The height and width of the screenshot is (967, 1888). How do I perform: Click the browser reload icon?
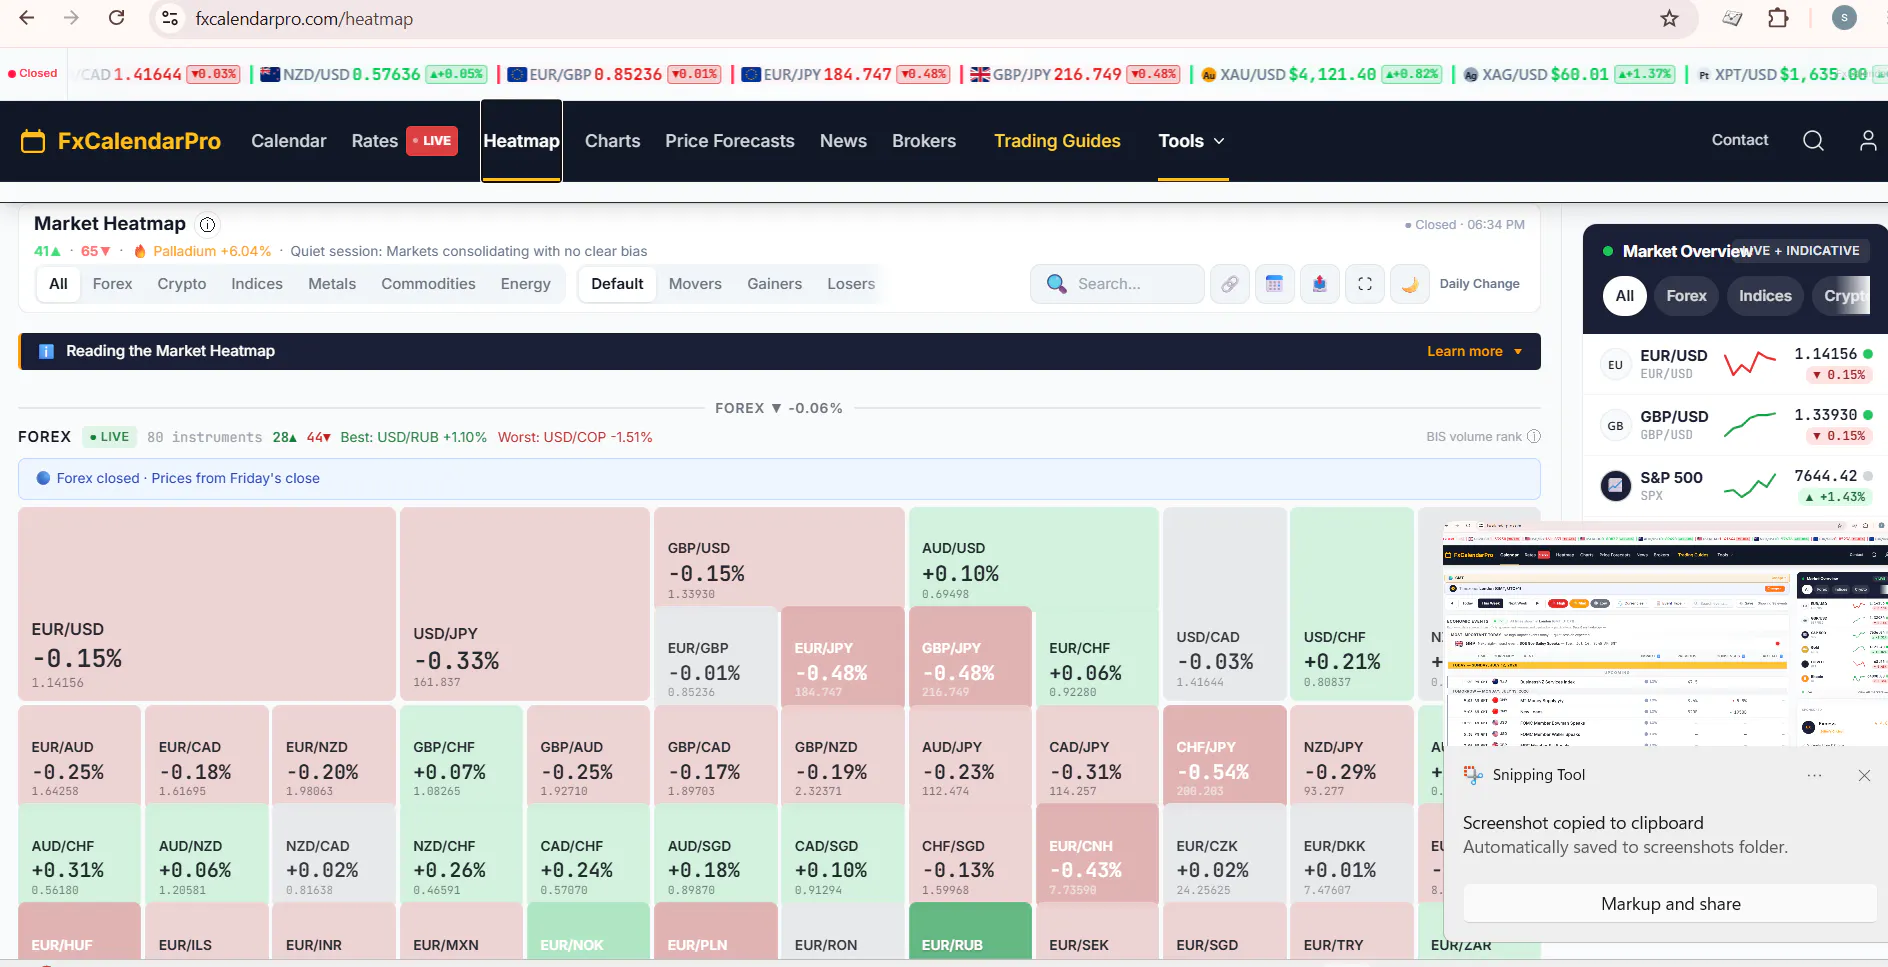[x=116, y=18]
